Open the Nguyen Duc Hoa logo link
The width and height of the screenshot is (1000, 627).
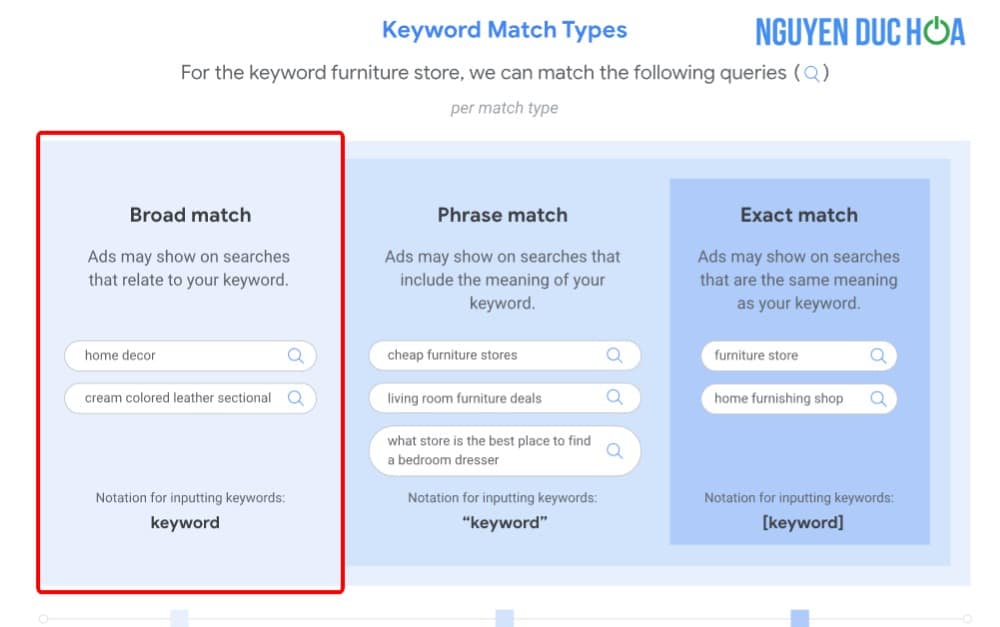coord(859,32)
